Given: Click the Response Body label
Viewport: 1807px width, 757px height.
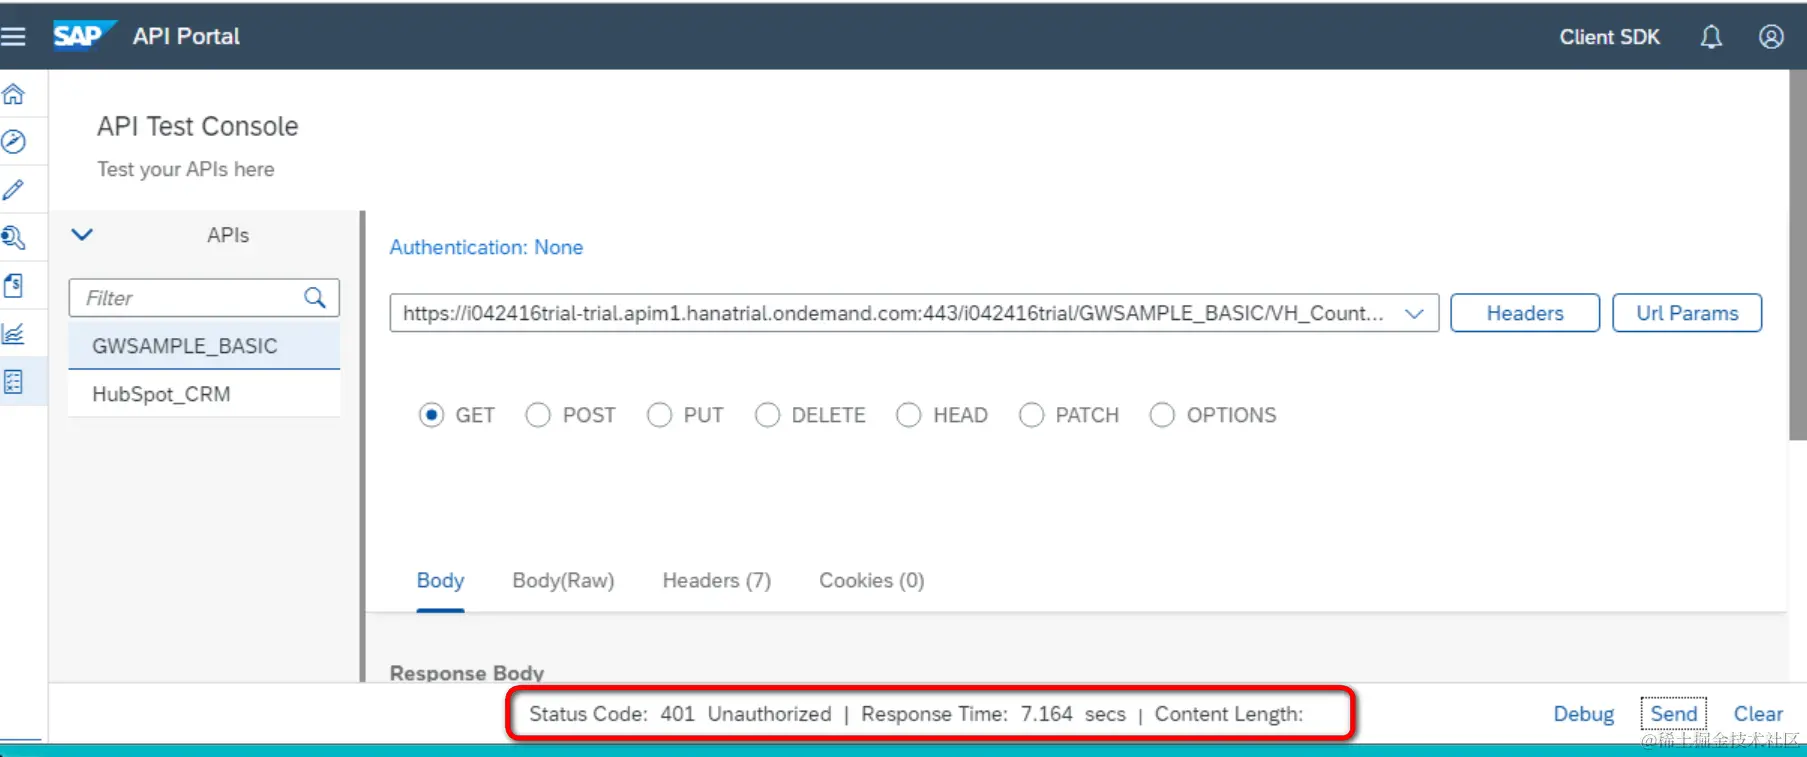Looking at the screenshot, I should pyautogui.click(x=467, y=673).
